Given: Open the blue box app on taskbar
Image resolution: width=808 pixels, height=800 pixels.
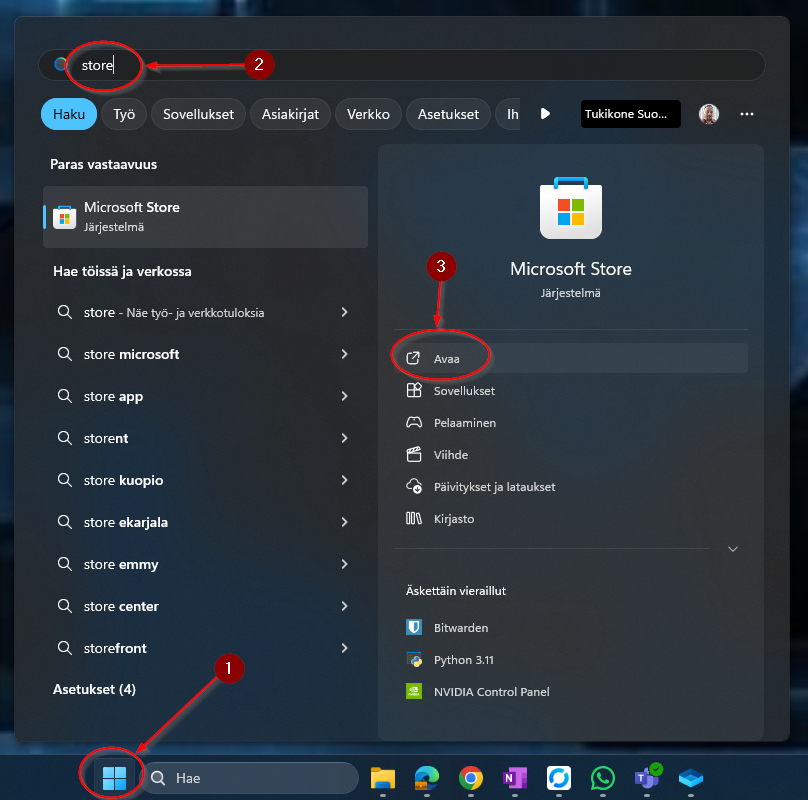Looking at the screenshot, I should (x=691, y=778).
